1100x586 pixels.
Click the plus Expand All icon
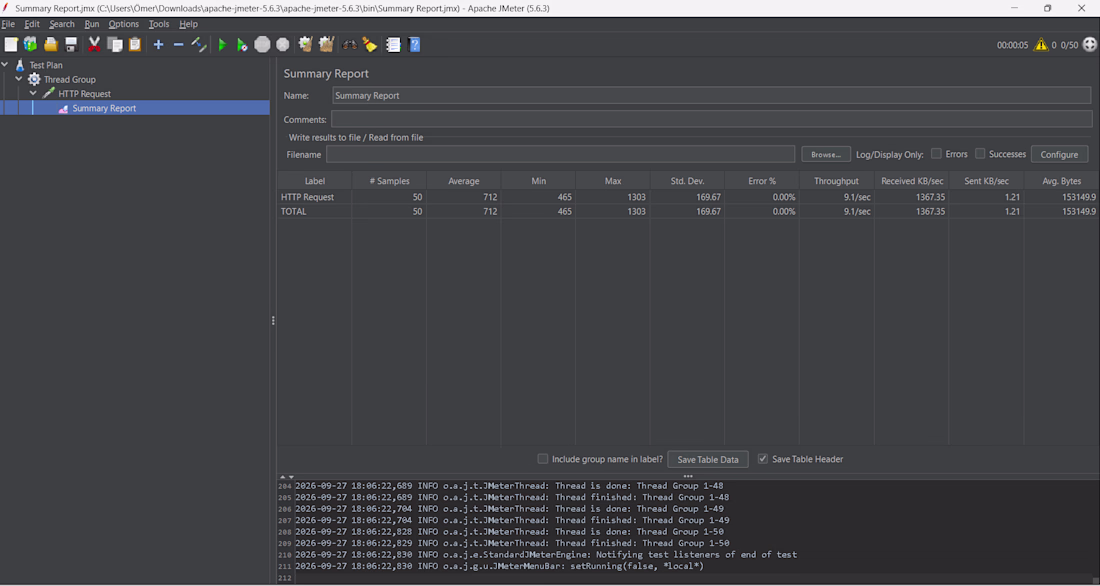159,45
